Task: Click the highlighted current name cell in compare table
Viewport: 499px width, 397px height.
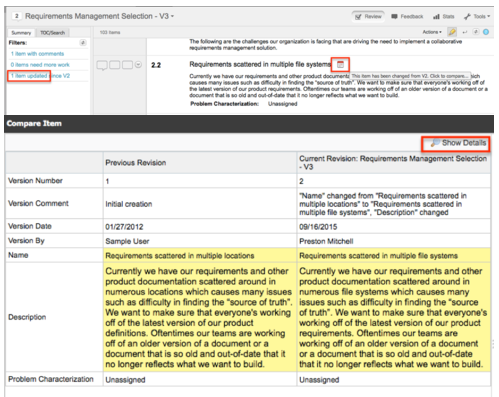Action: [x=394, y=255]
